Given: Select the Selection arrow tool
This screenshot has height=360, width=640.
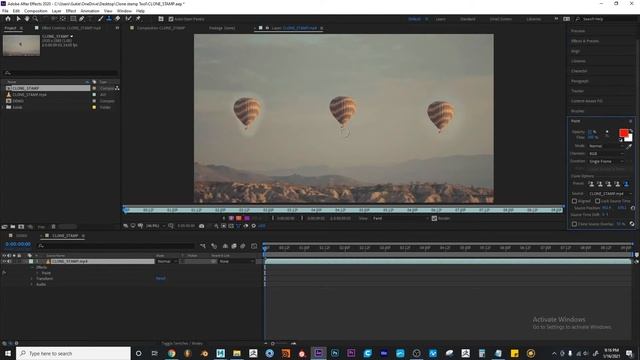Looking at the screenshot, I should [18, 19].
